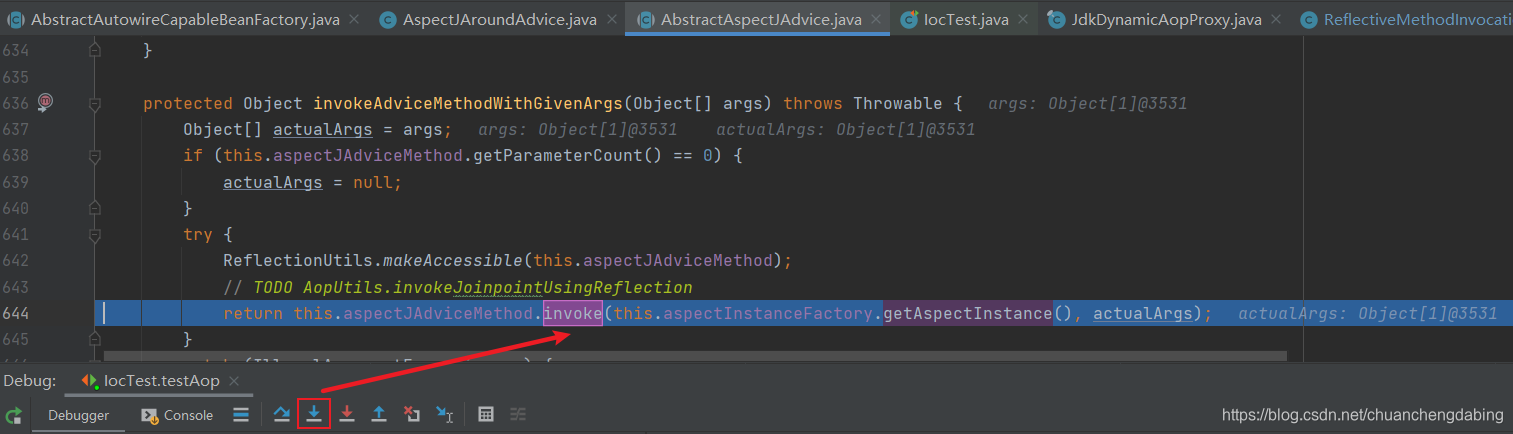Click line number 642 in the gutter
Image resolution: width=1513 pixels, height=434 pixels.
pyautogui.click(x=15, y=261)
